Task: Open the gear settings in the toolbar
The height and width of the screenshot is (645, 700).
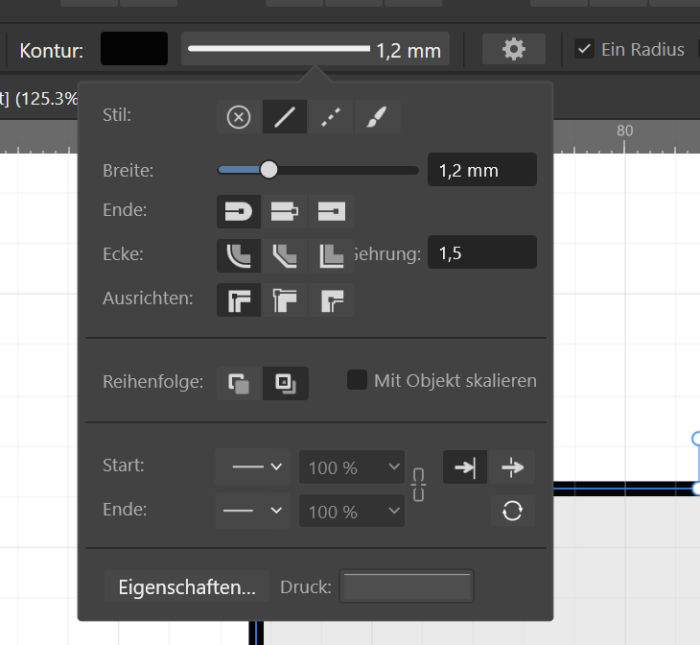Action: pos(513,49)
